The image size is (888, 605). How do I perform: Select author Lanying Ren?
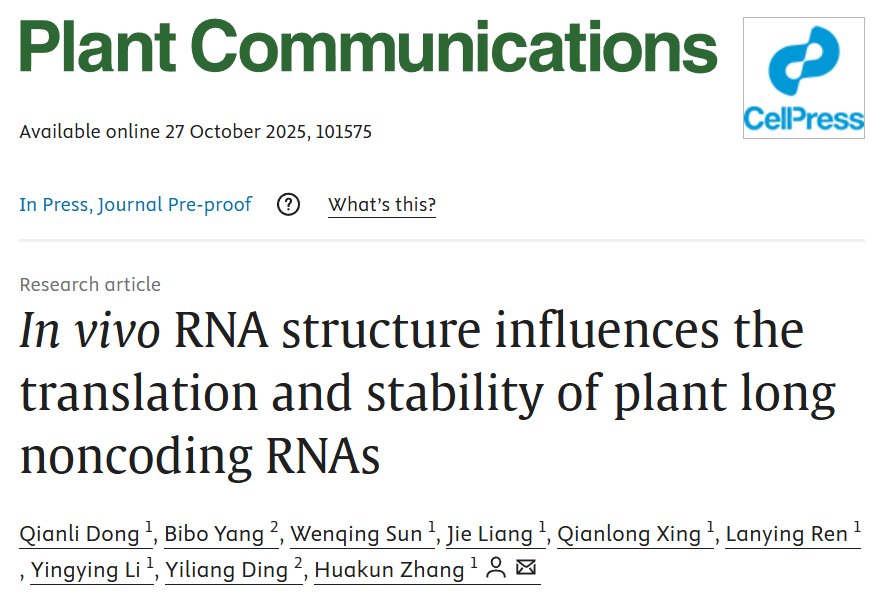[786, 534]
